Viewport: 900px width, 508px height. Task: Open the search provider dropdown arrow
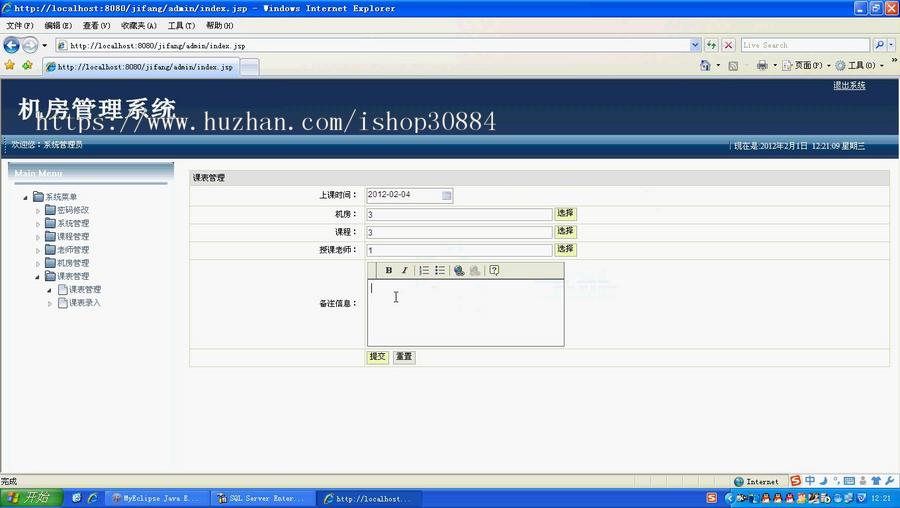[891, 45]
